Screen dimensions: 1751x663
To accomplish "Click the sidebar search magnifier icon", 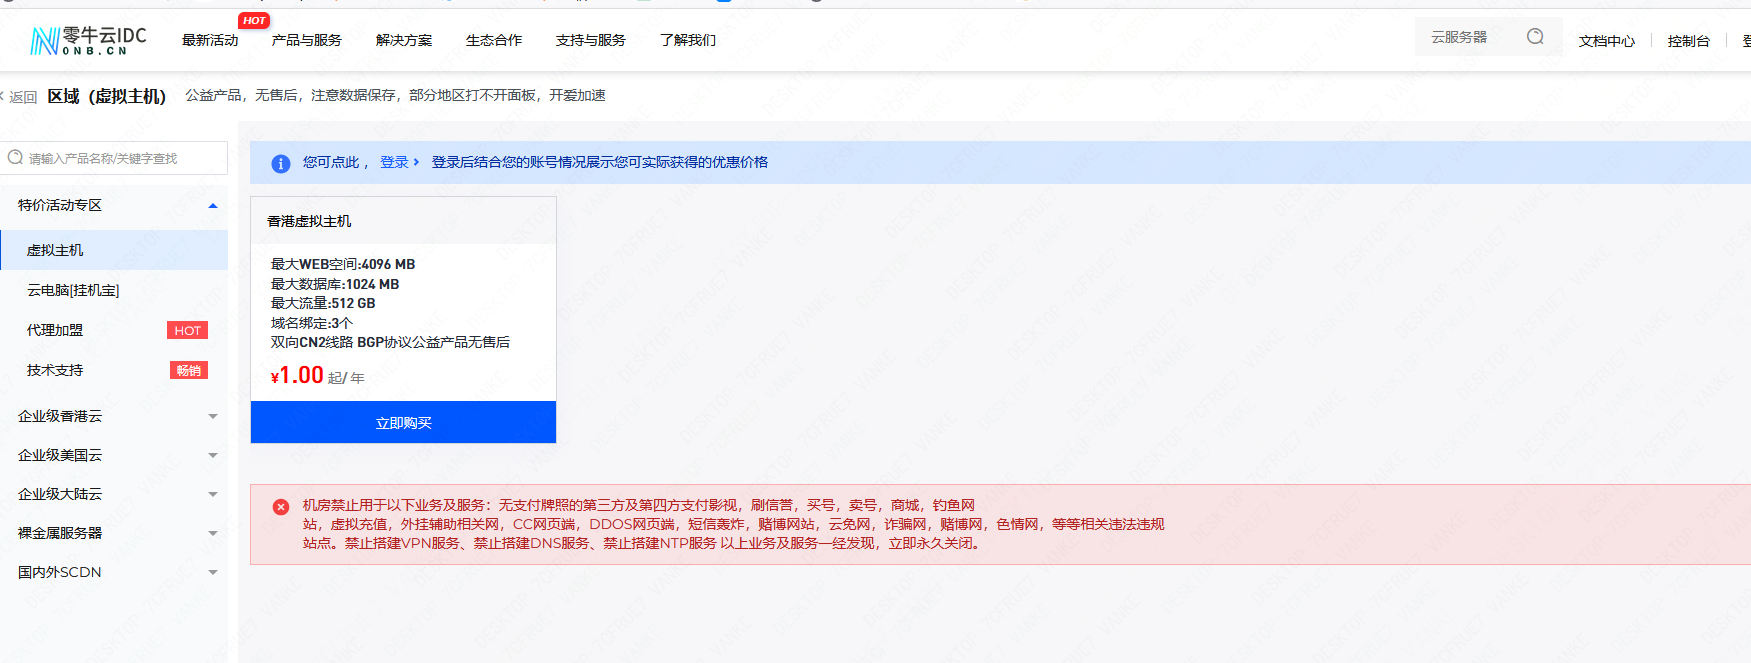I will point(15,158).
